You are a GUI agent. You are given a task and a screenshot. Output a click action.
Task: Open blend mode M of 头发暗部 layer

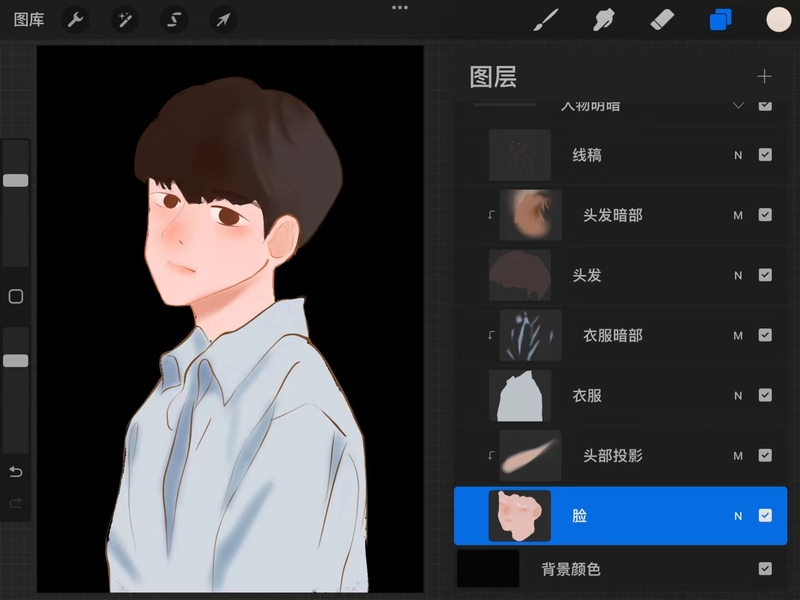click(x=738, y=215)
